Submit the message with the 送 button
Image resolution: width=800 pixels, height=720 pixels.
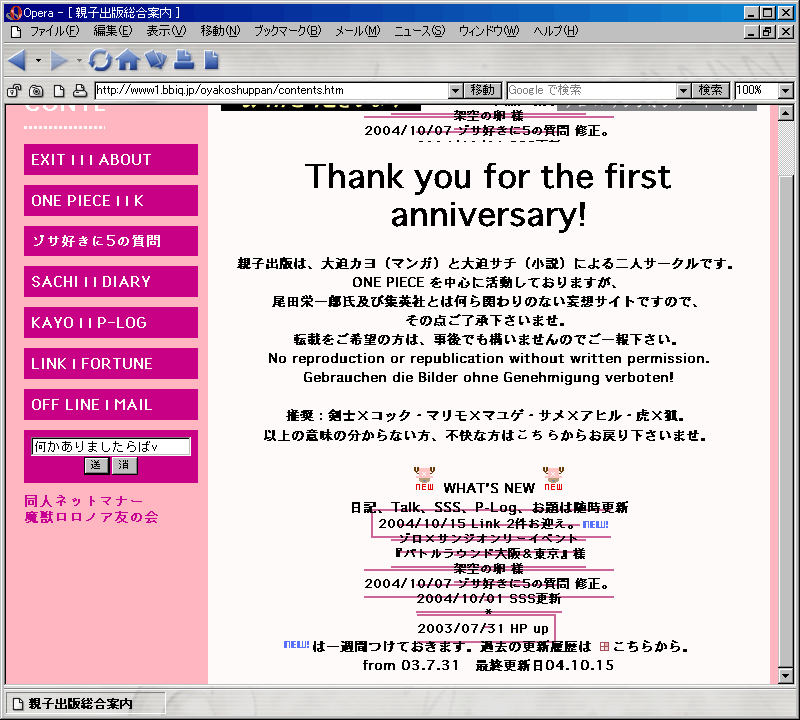96,465
